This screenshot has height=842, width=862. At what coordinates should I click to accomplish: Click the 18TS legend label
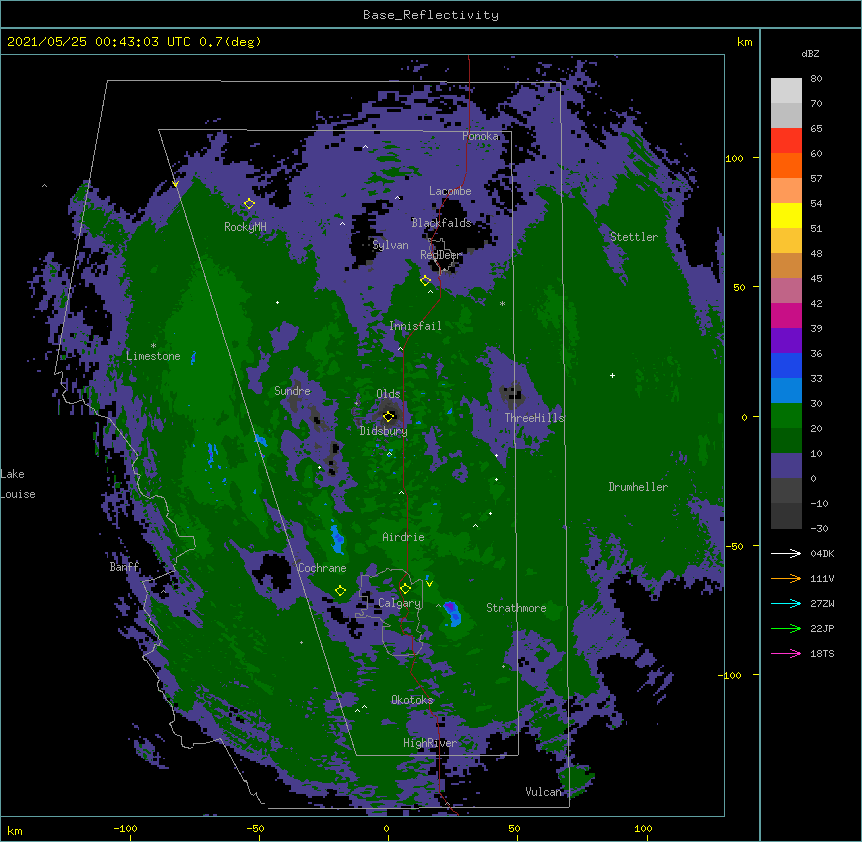822,653
